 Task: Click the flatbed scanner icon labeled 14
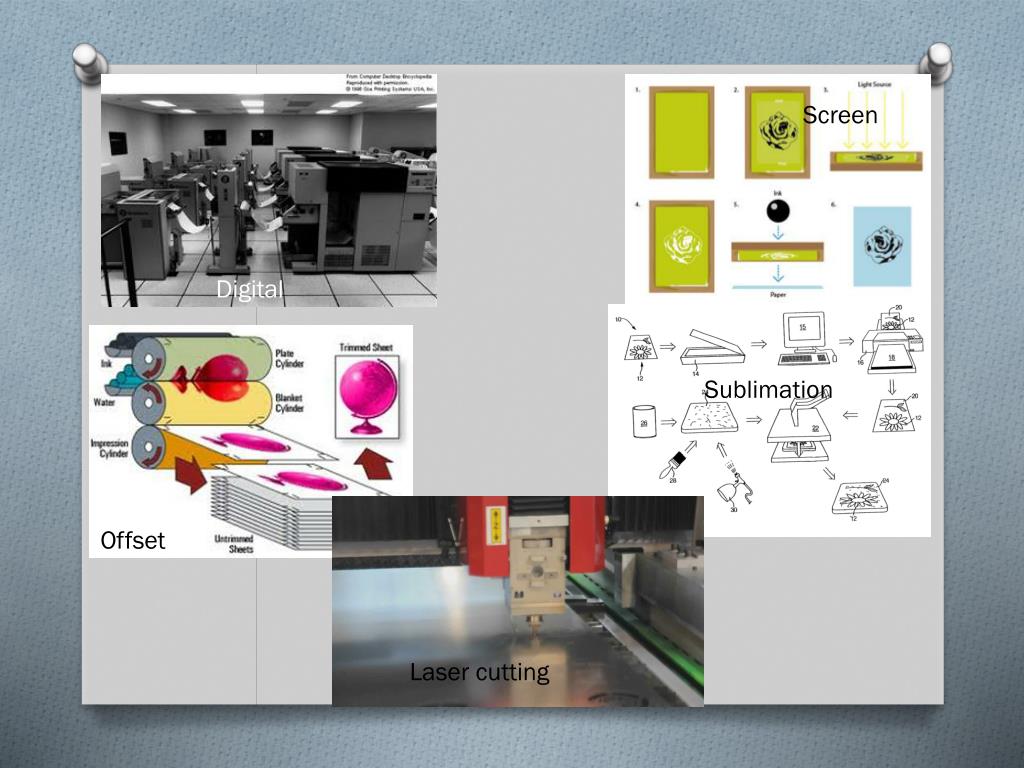(x=711, y=347)
